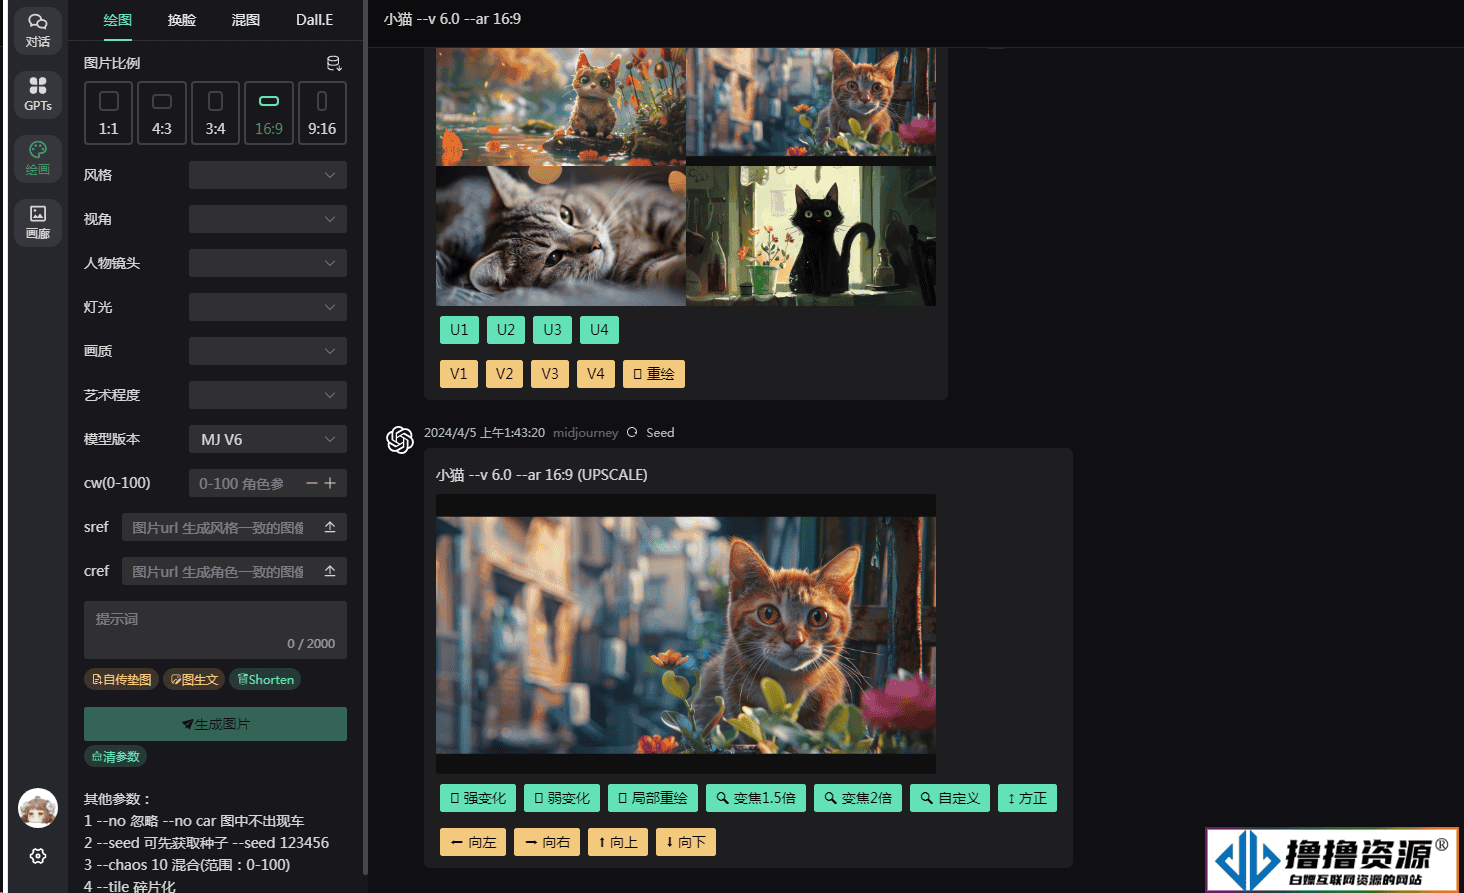1464x893 pixels.
Task: Click the 局部重绘 inpaint button
Action: (x=653, y=798)
